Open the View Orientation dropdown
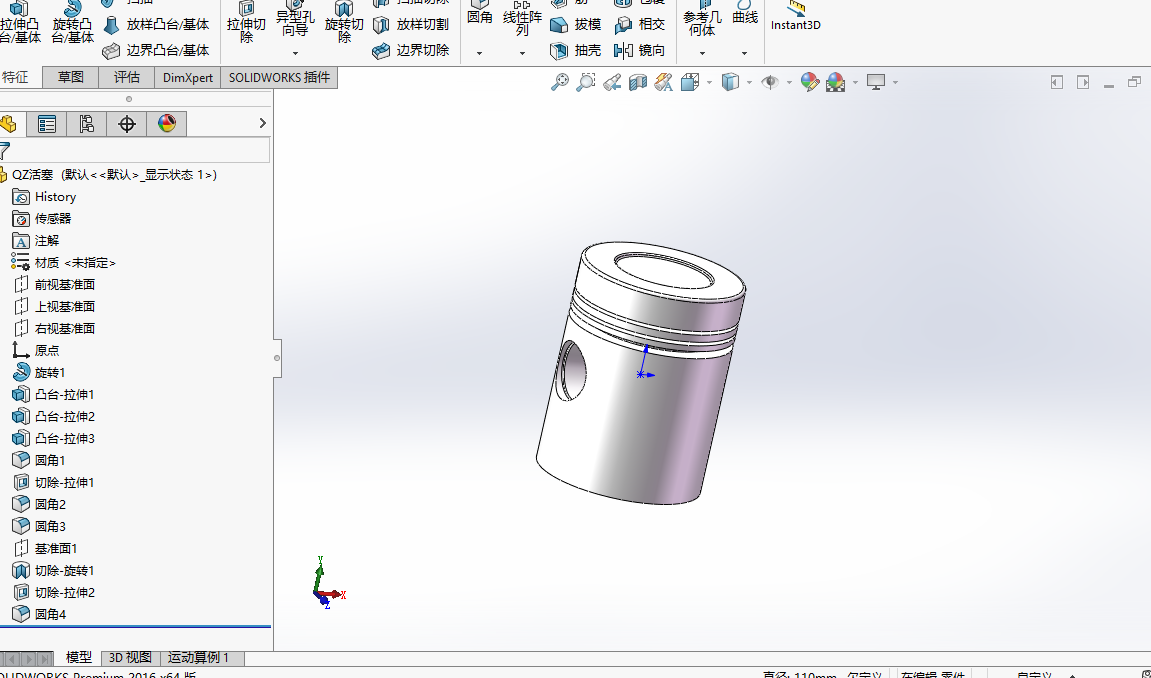Viewport: 1151px width, 678px height. pyautogui.click(x=708, y=82)
